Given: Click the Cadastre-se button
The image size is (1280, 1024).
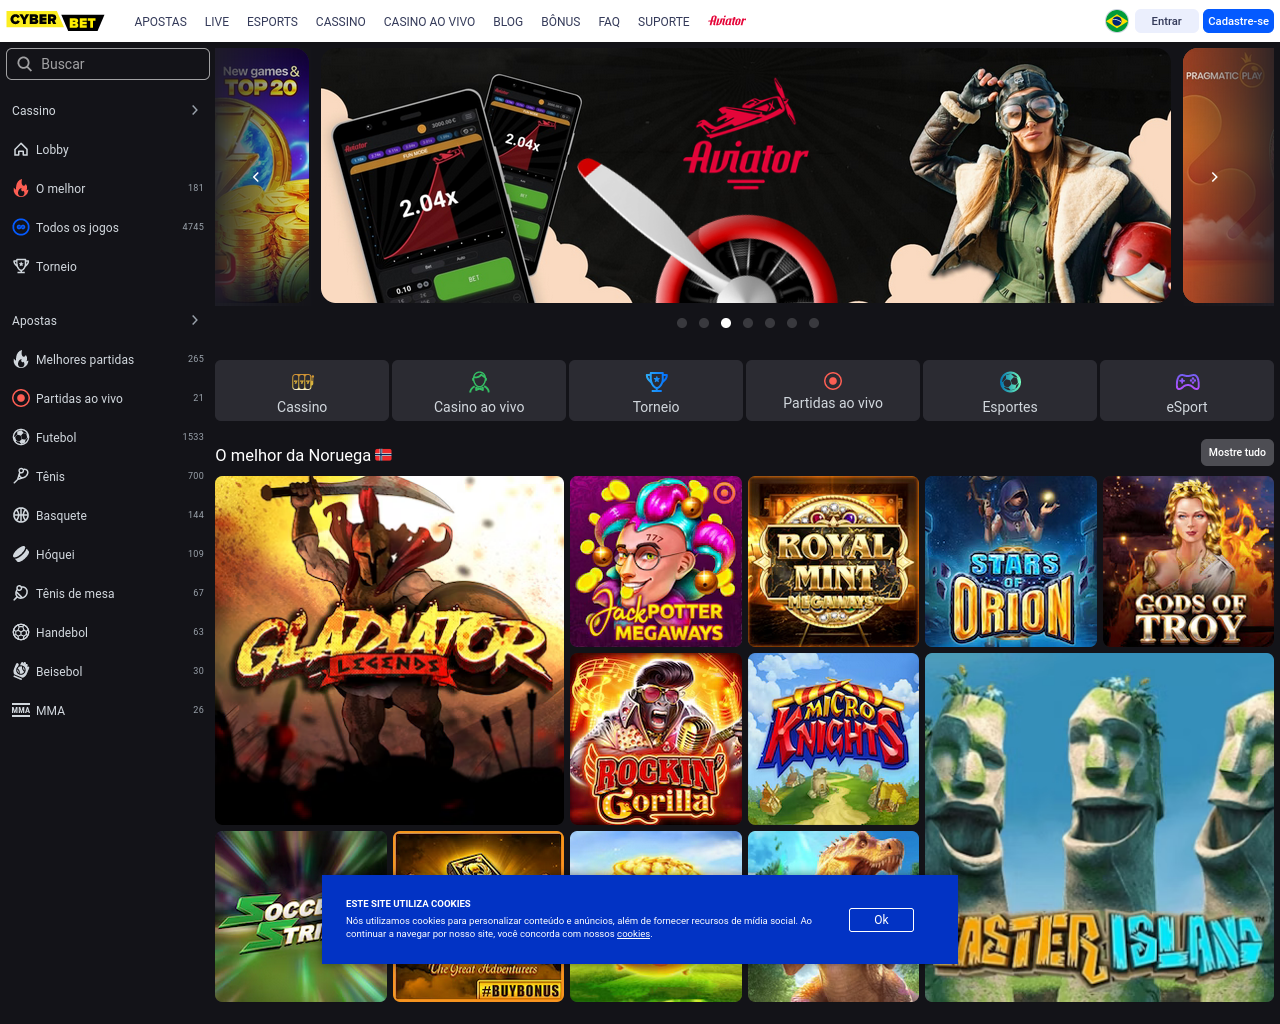Looking at the screenshot, I should pyautogui.click(x=1238, y=21).
